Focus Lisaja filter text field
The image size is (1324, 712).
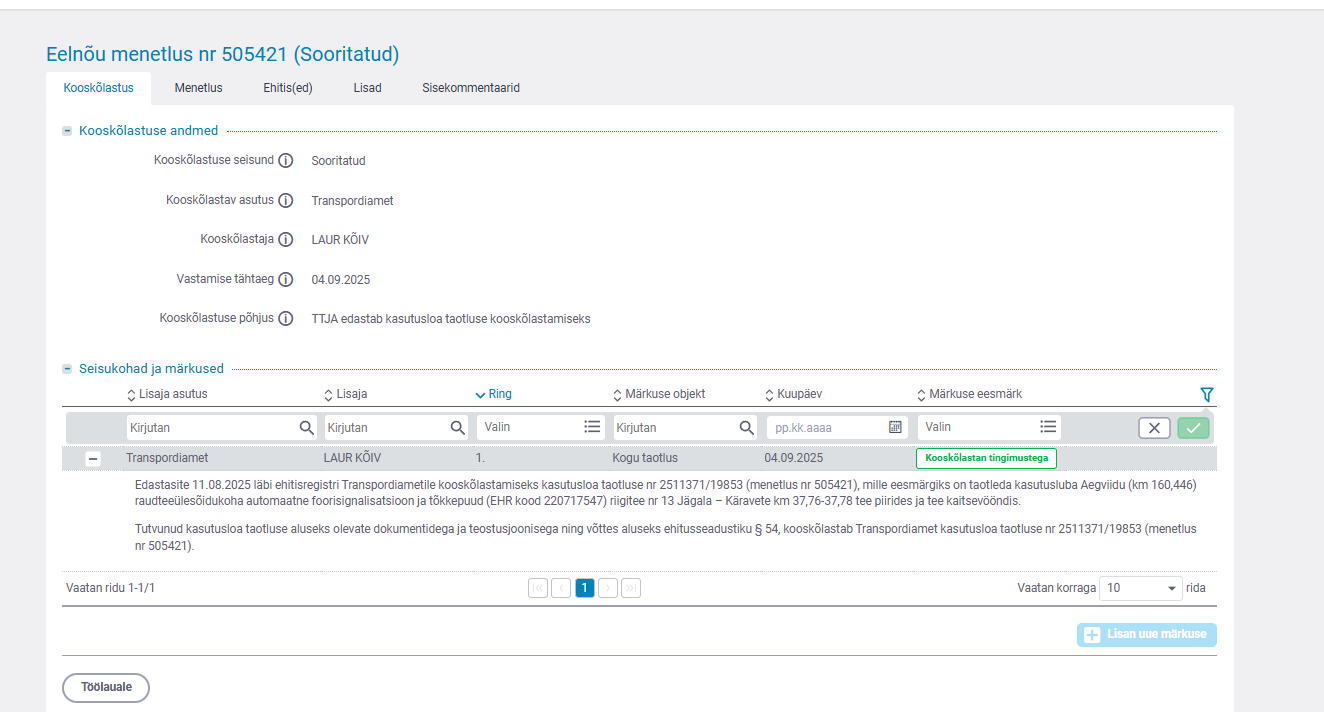coord(396,427)
